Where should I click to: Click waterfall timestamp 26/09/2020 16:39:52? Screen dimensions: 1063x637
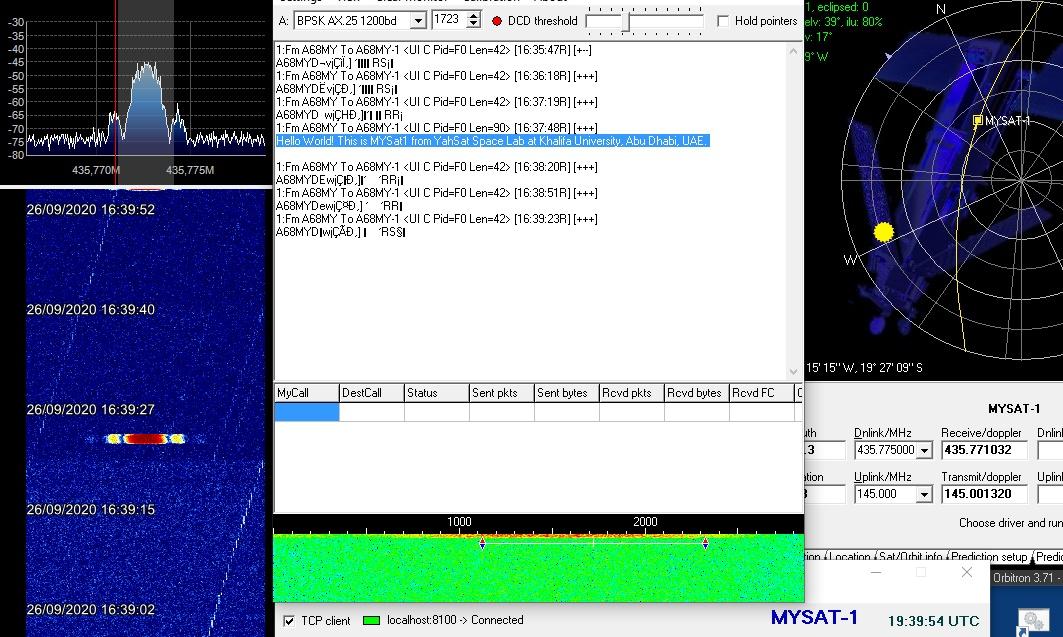coord(91,210)
